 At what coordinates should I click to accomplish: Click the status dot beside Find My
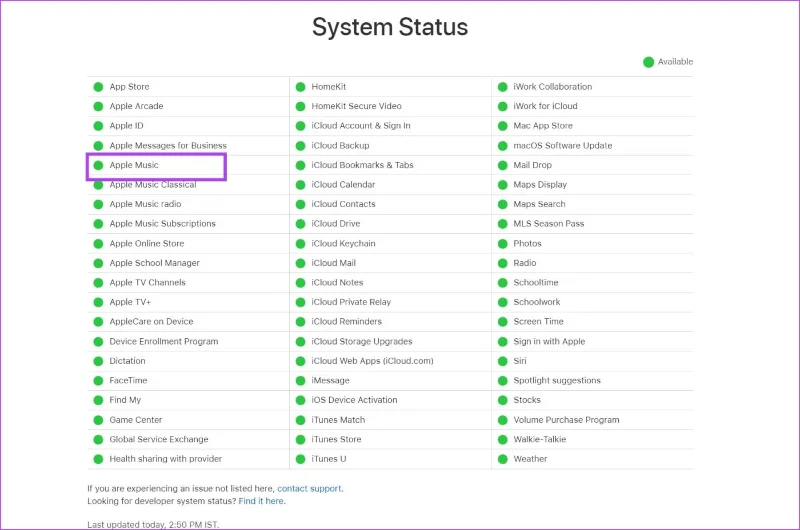pos(98,400)
